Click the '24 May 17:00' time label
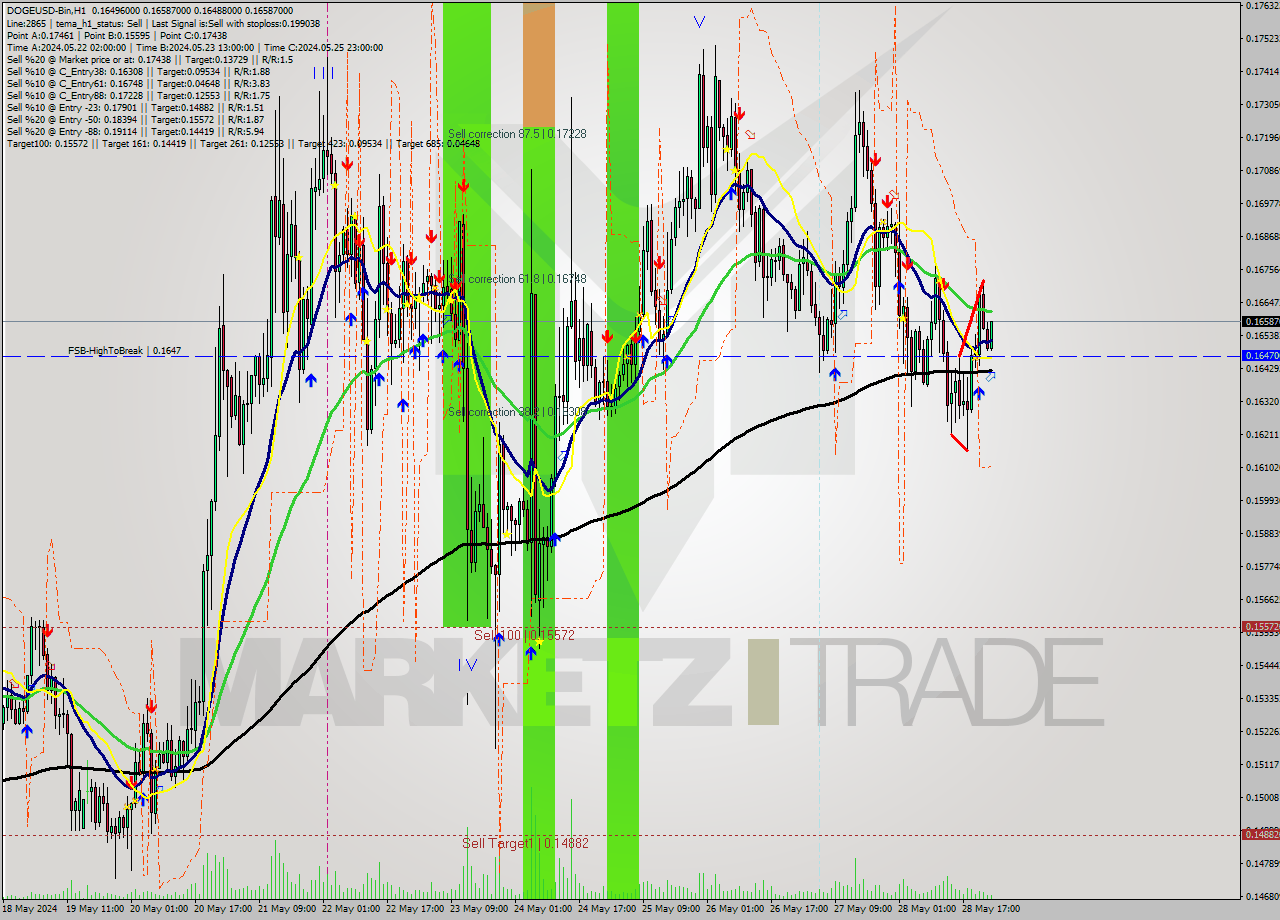 [x=609, y=909]
